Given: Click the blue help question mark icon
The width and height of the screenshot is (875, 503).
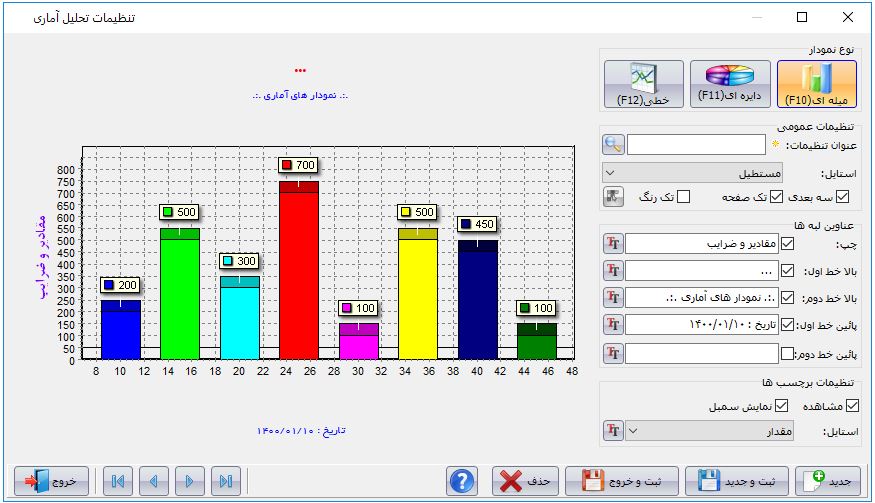Looking at the screenshot, I should (461, 480).
